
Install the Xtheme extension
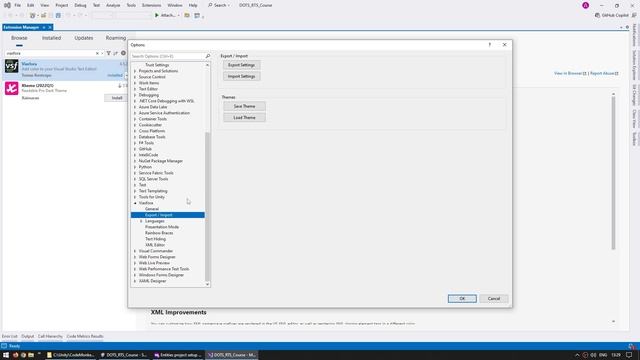(x=117, y=98)
